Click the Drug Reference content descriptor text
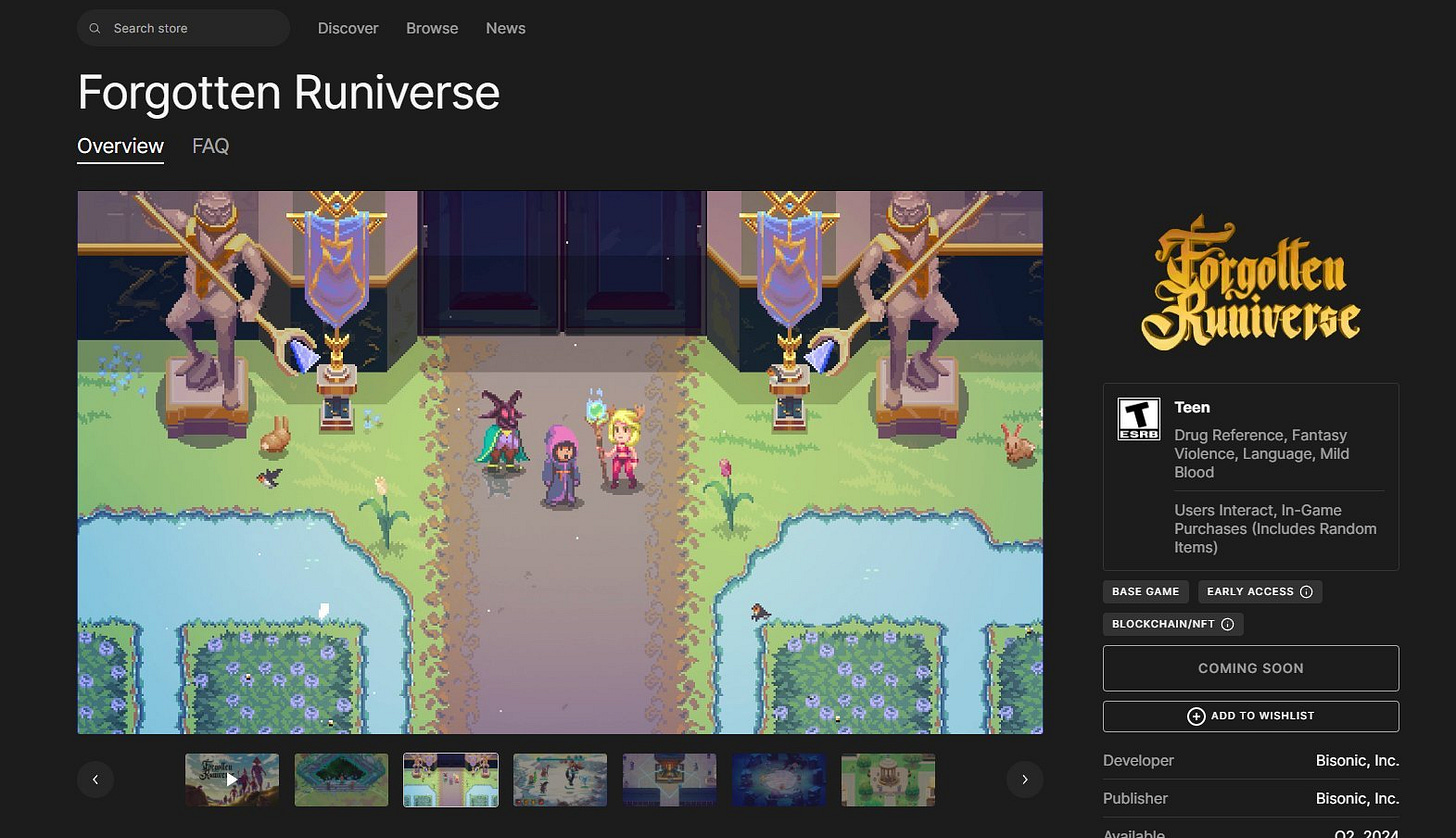Viewport: 1456px width, 838px height. (x=1260, y=454)
